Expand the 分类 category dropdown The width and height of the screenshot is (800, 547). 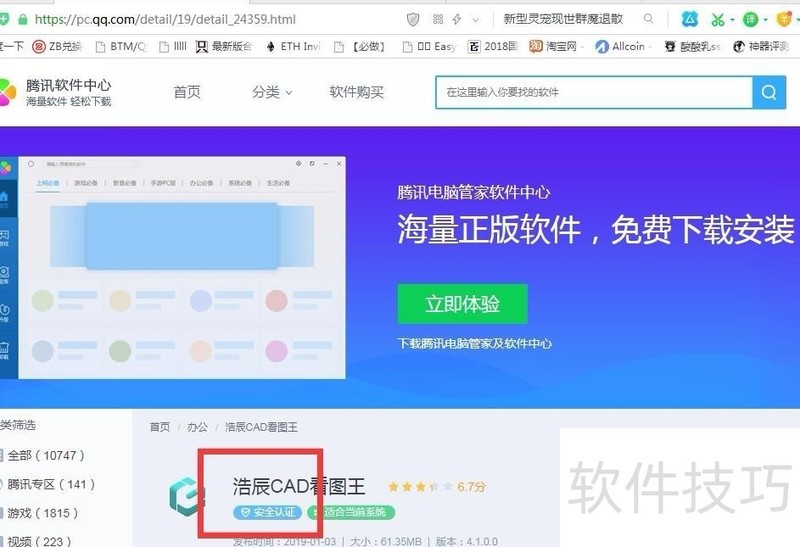click(x=272, y=92)
